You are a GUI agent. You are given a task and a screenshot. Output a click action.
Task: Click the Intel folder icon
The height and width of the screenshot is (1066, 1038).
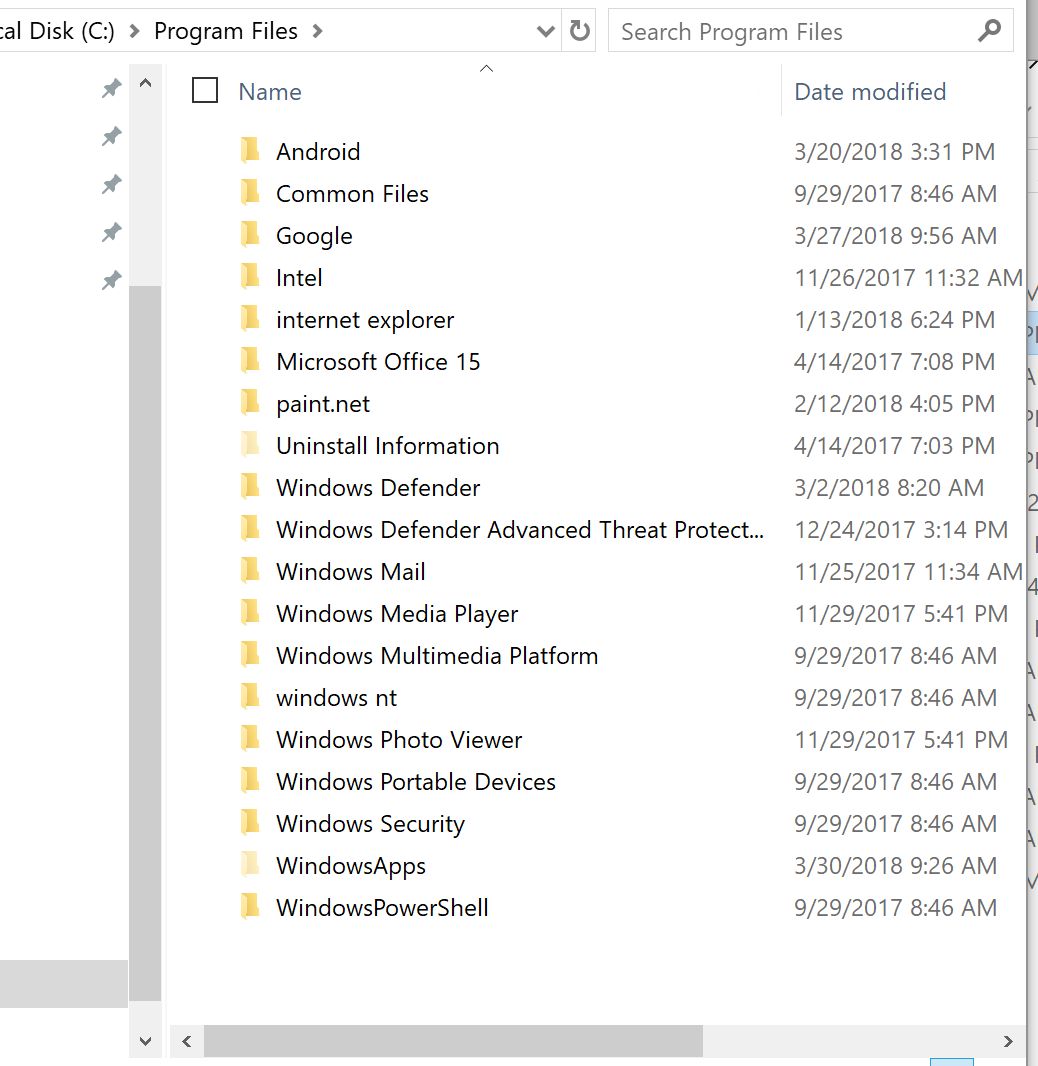(250, 277)
